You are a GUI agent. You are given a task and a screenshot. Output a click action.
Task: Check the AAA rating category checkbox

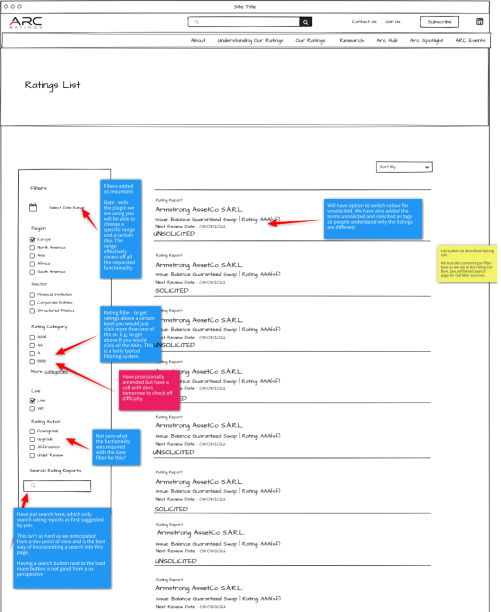click(x=32, y=337)
